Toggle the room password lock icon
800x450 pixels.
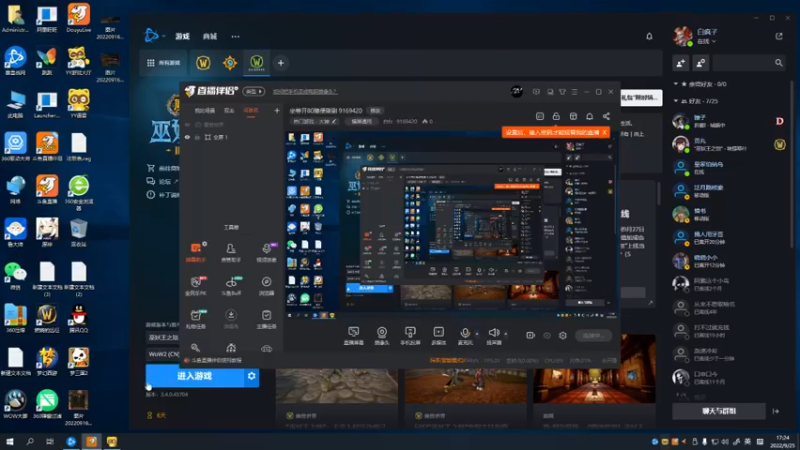(x=556, y=116)
